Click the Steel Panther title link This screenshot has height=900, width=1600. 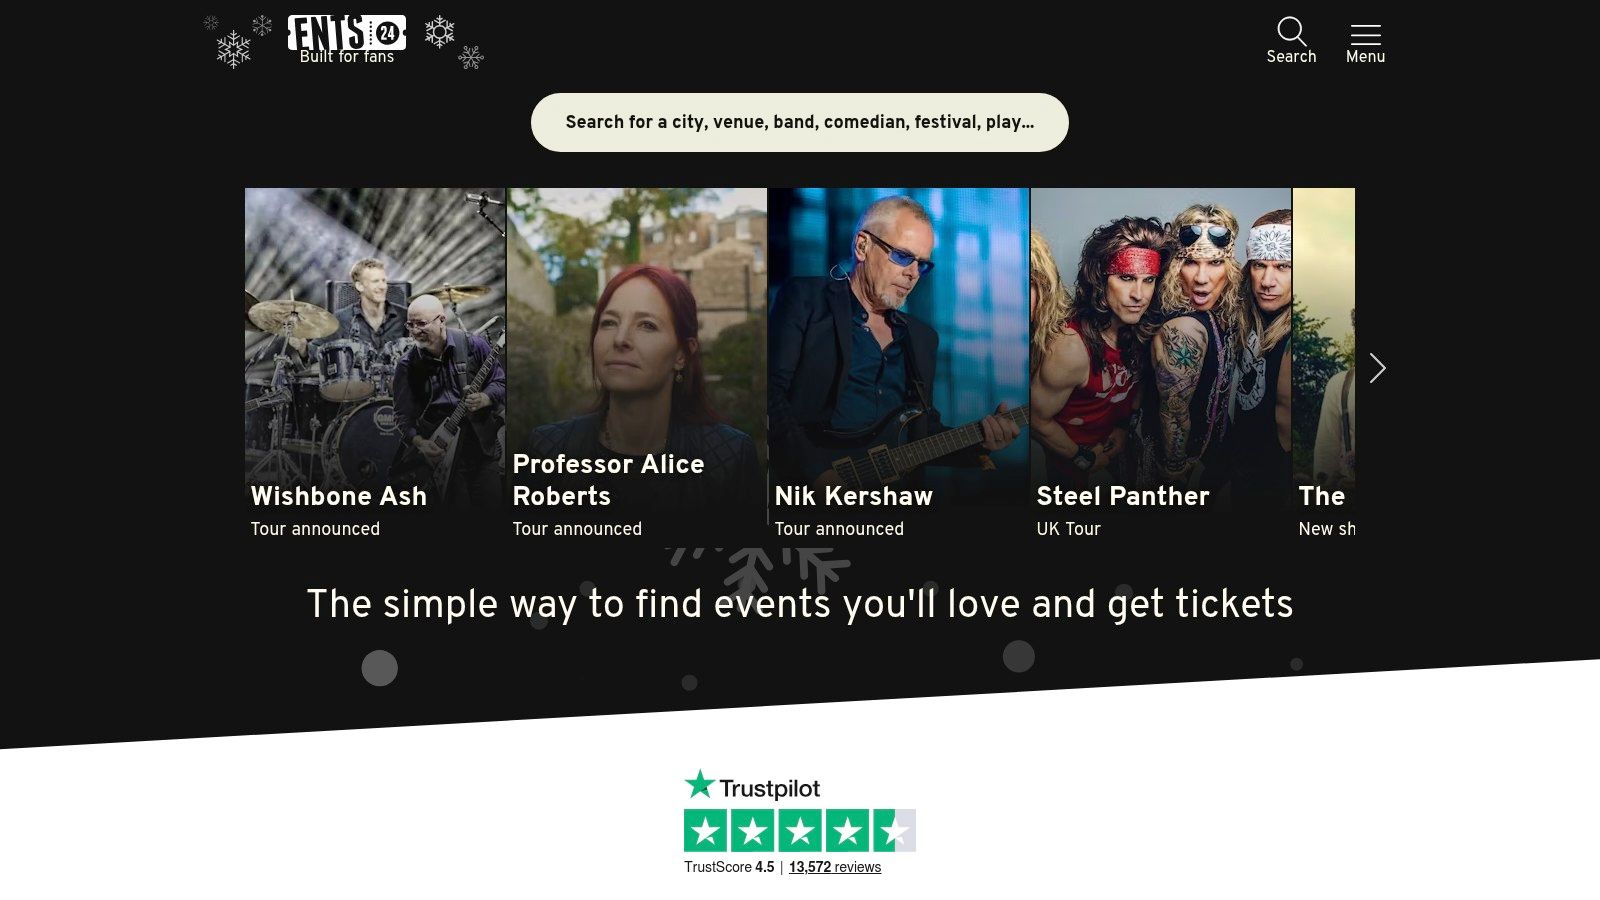coord(1123,496)
